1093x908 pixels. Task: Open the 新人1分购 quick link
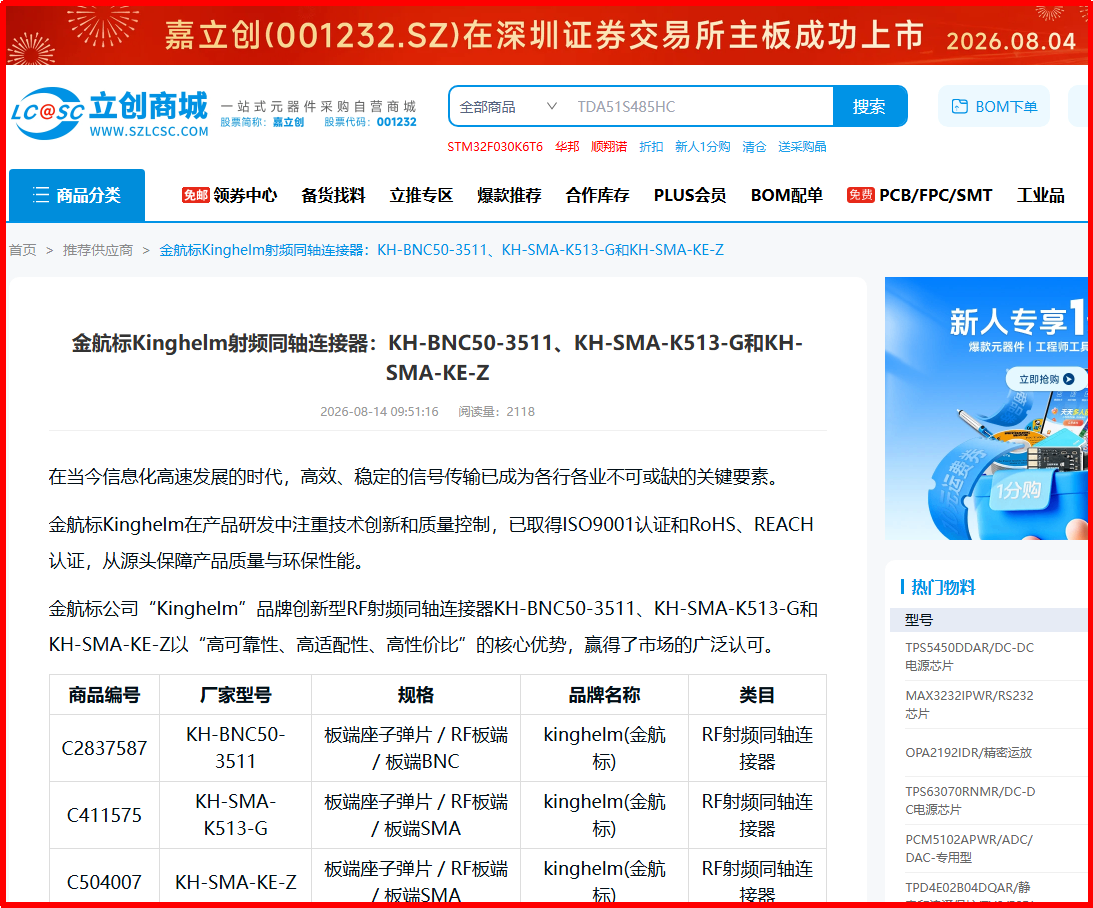click(702, 146)
